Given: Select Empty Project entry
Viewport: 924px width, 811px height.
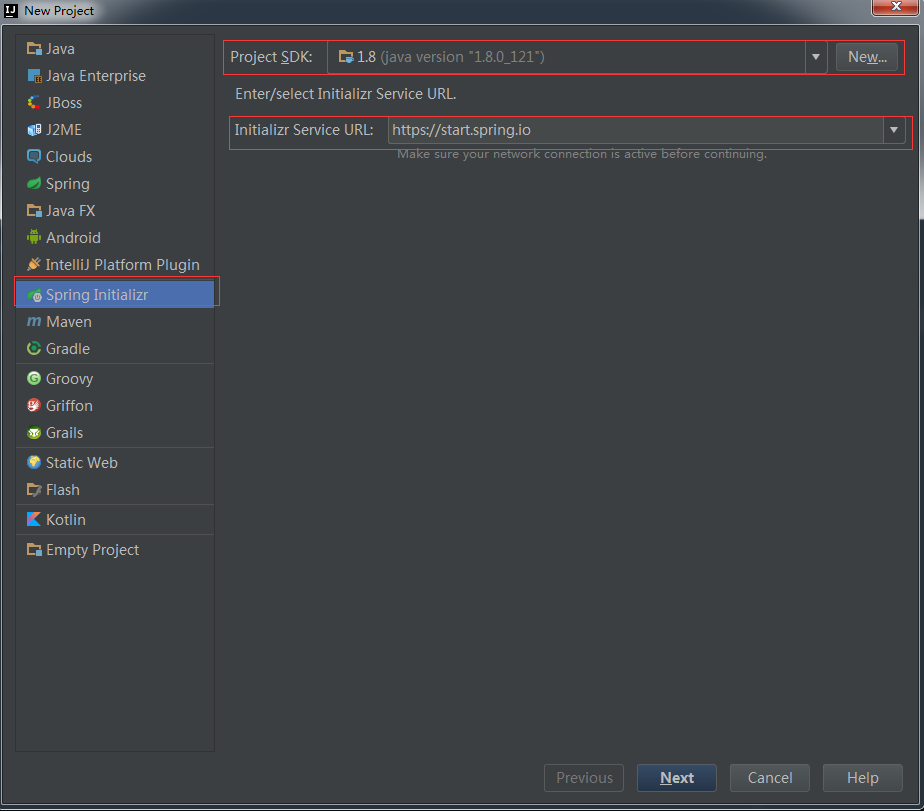Looking at the screenshot, I should [x=115, y=550].
